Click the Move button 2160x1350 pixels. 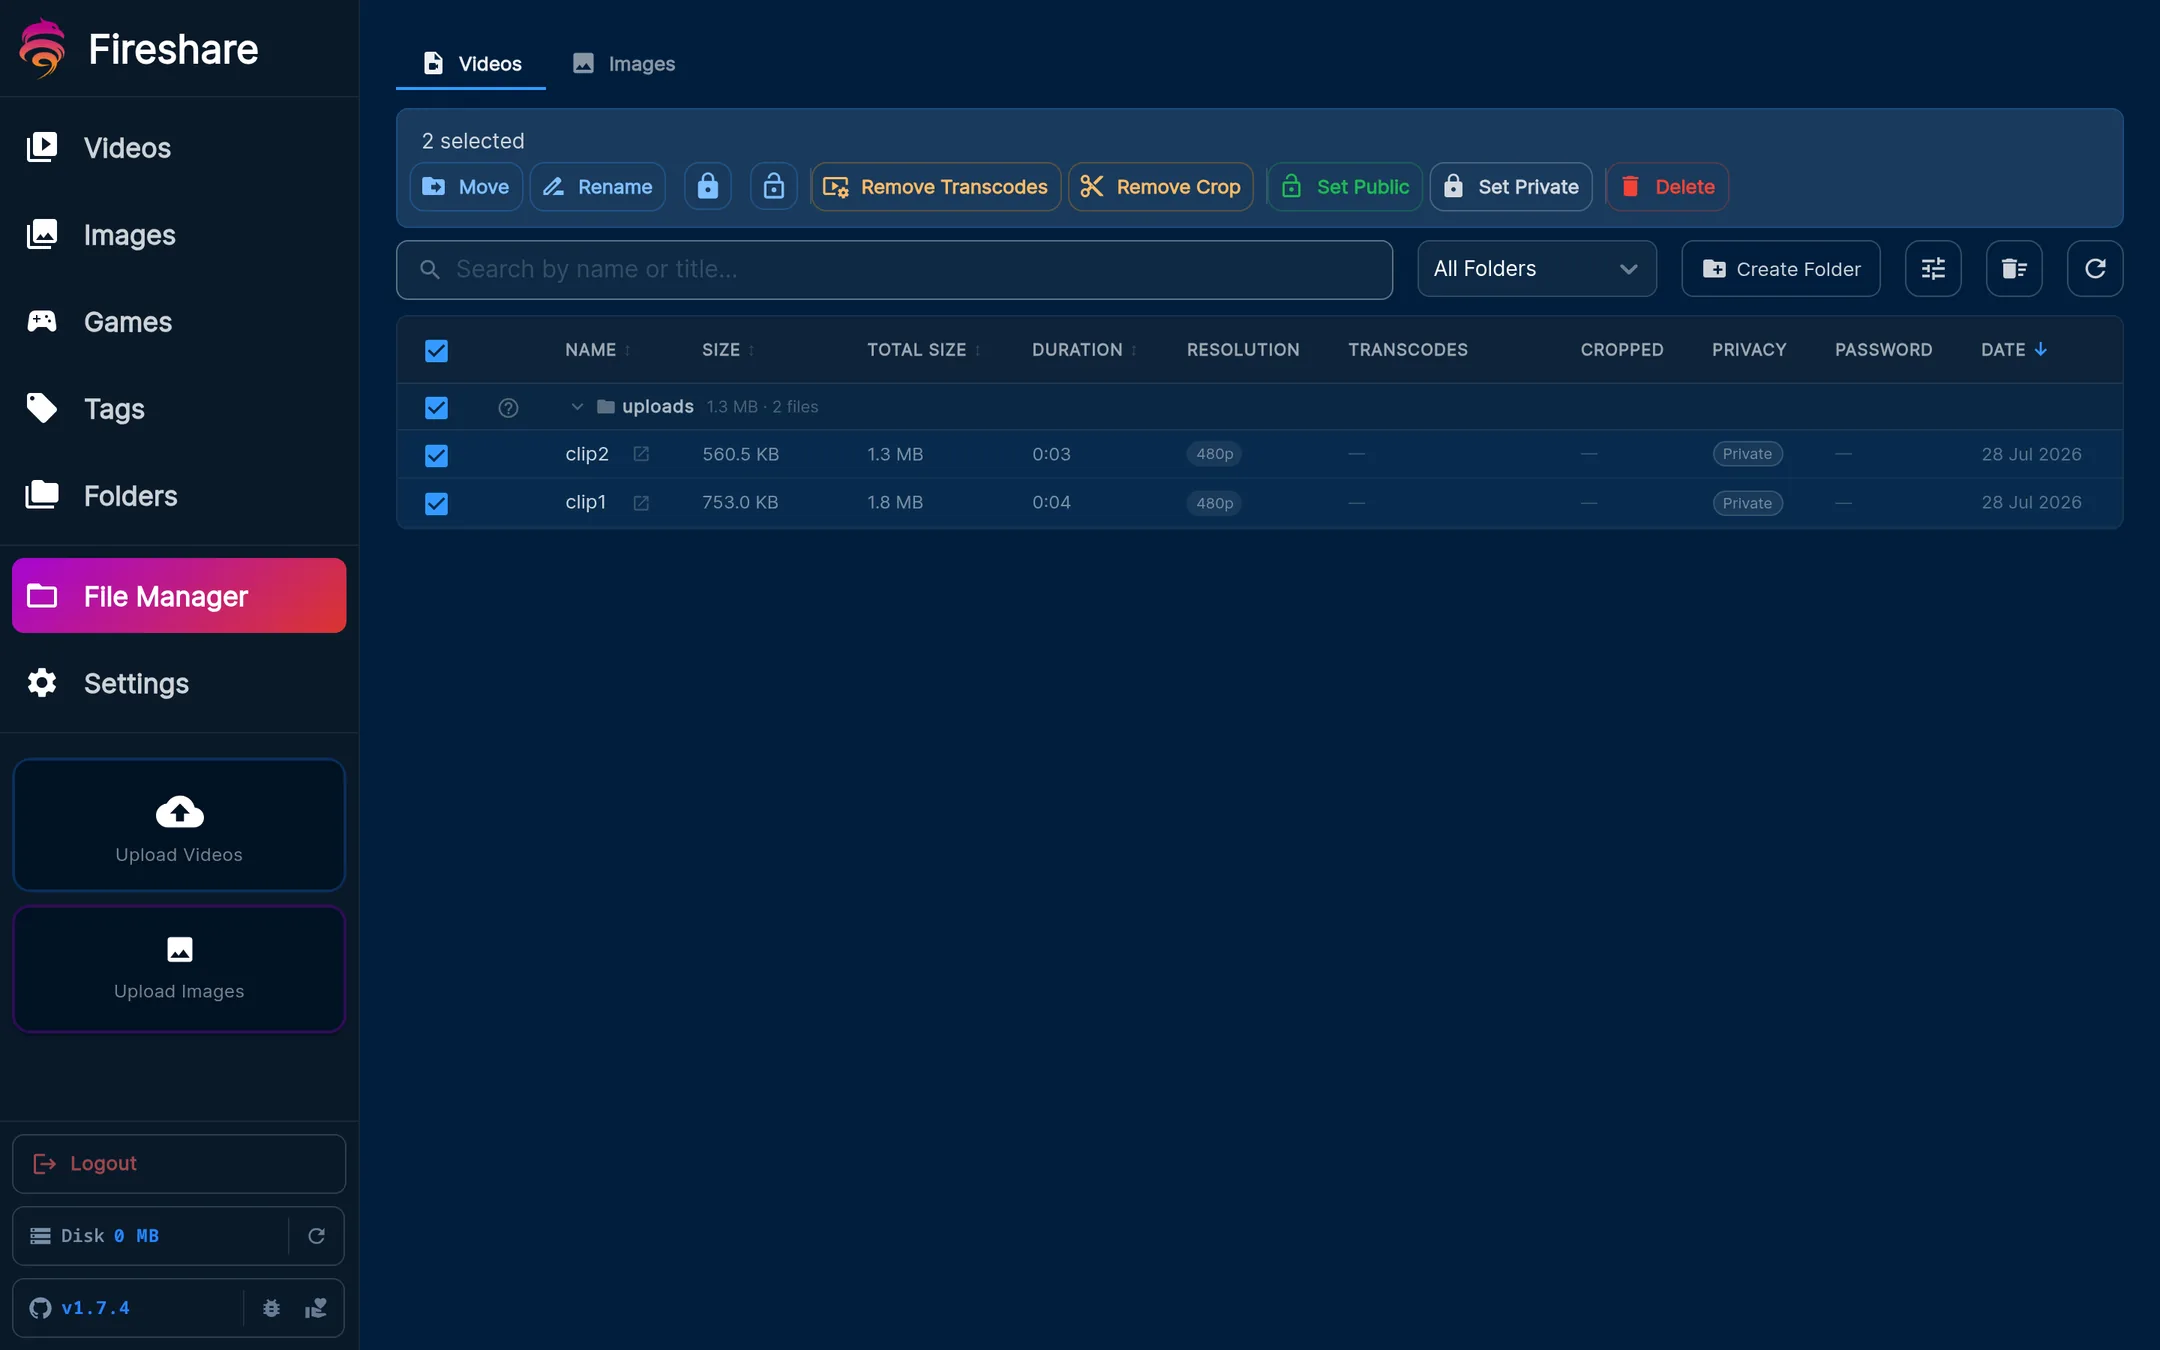point(466,187)
